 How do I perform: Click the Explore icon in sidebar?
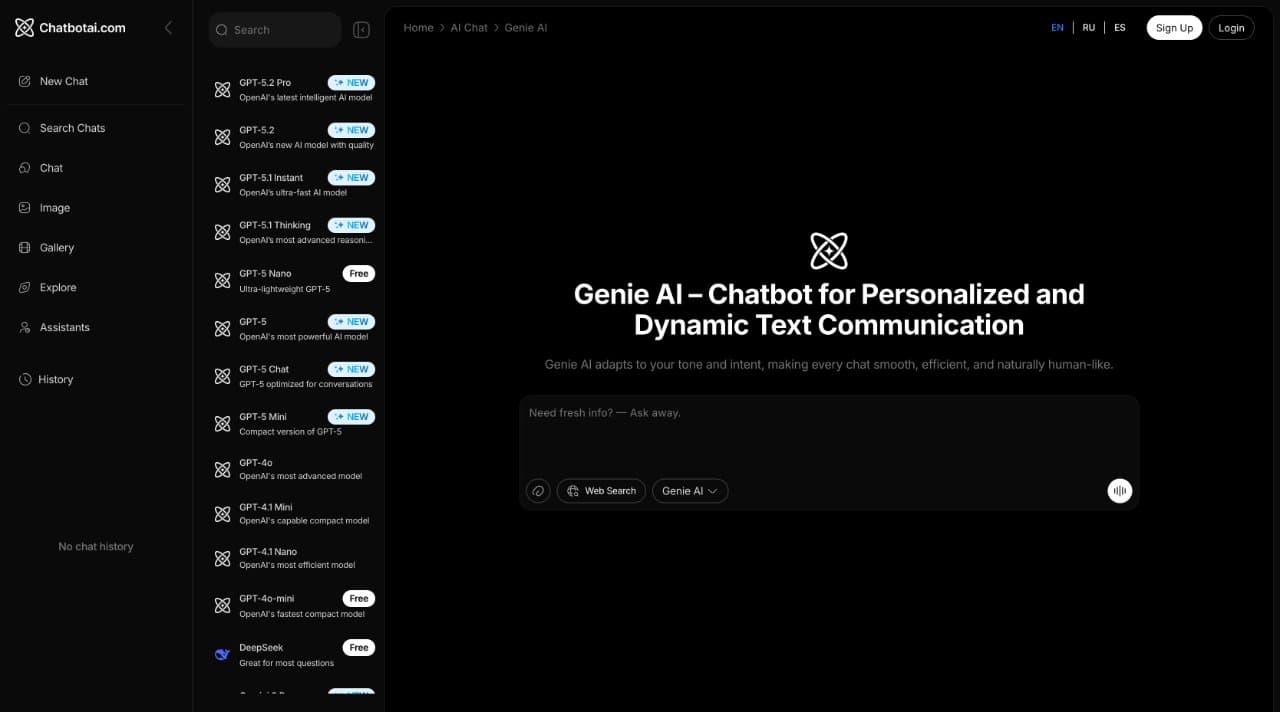(x=25, y=288)
